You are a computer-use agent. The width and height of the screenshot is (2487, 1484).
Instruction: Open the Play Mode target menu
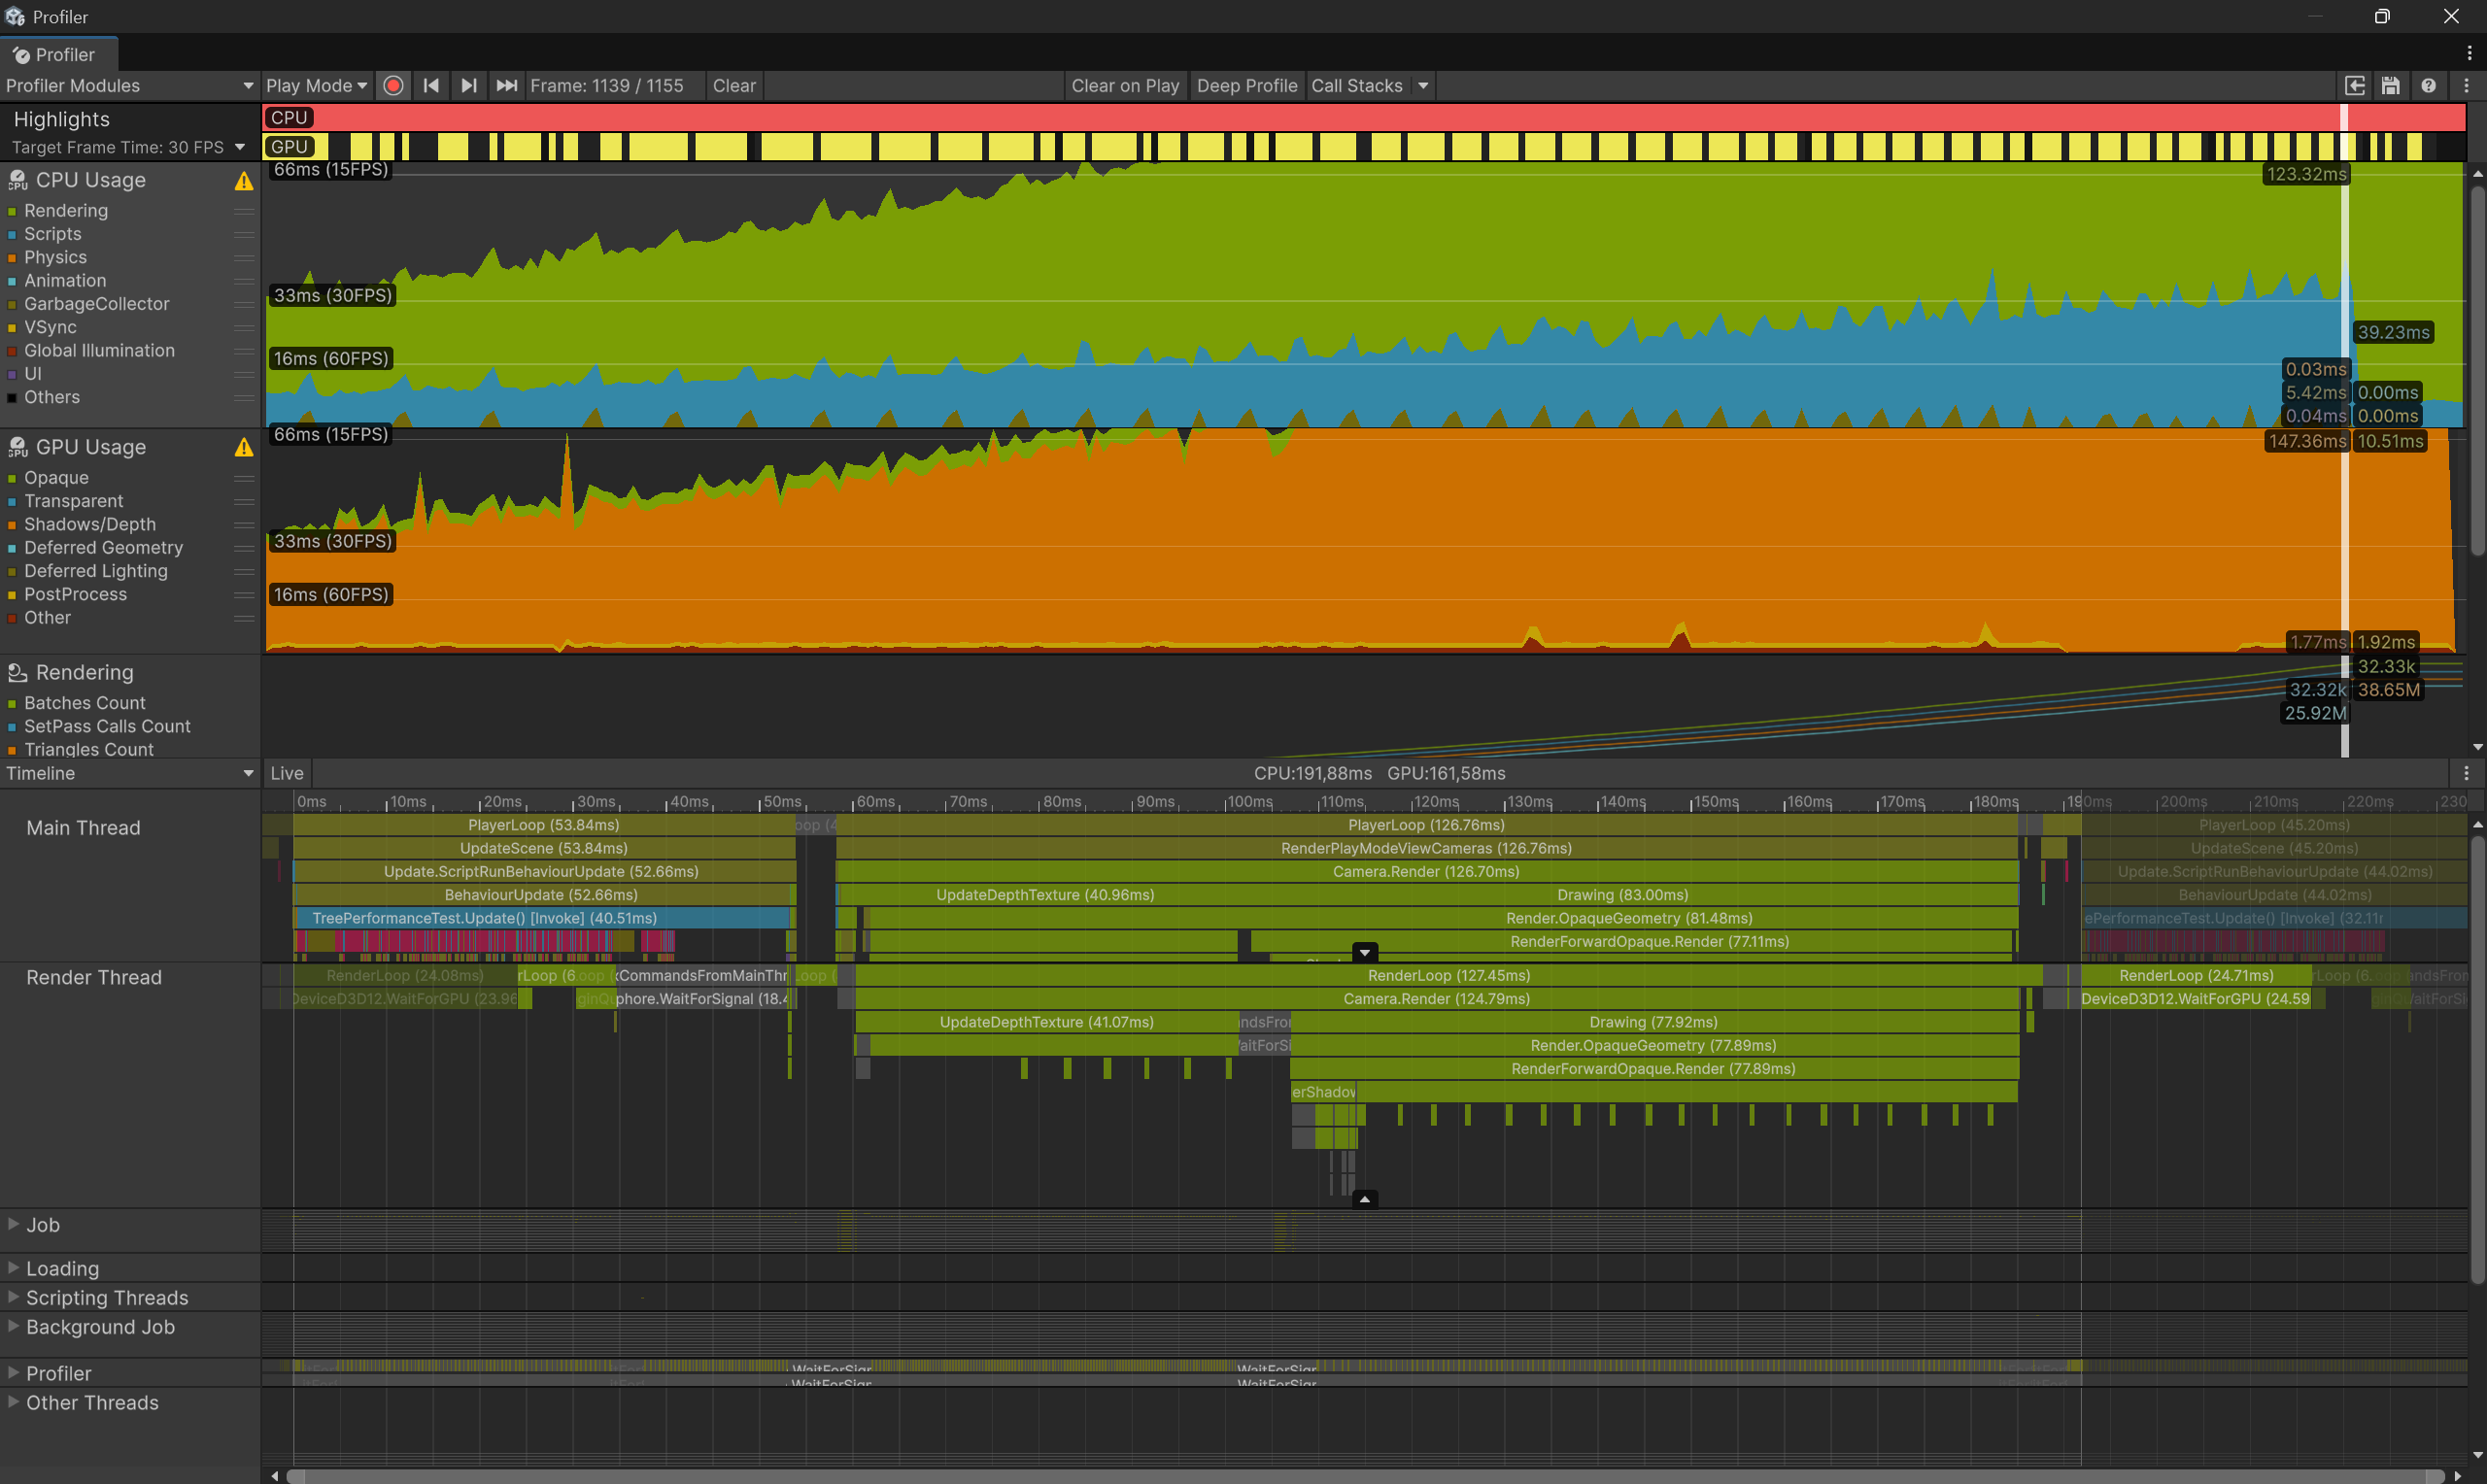click(315, 86)
